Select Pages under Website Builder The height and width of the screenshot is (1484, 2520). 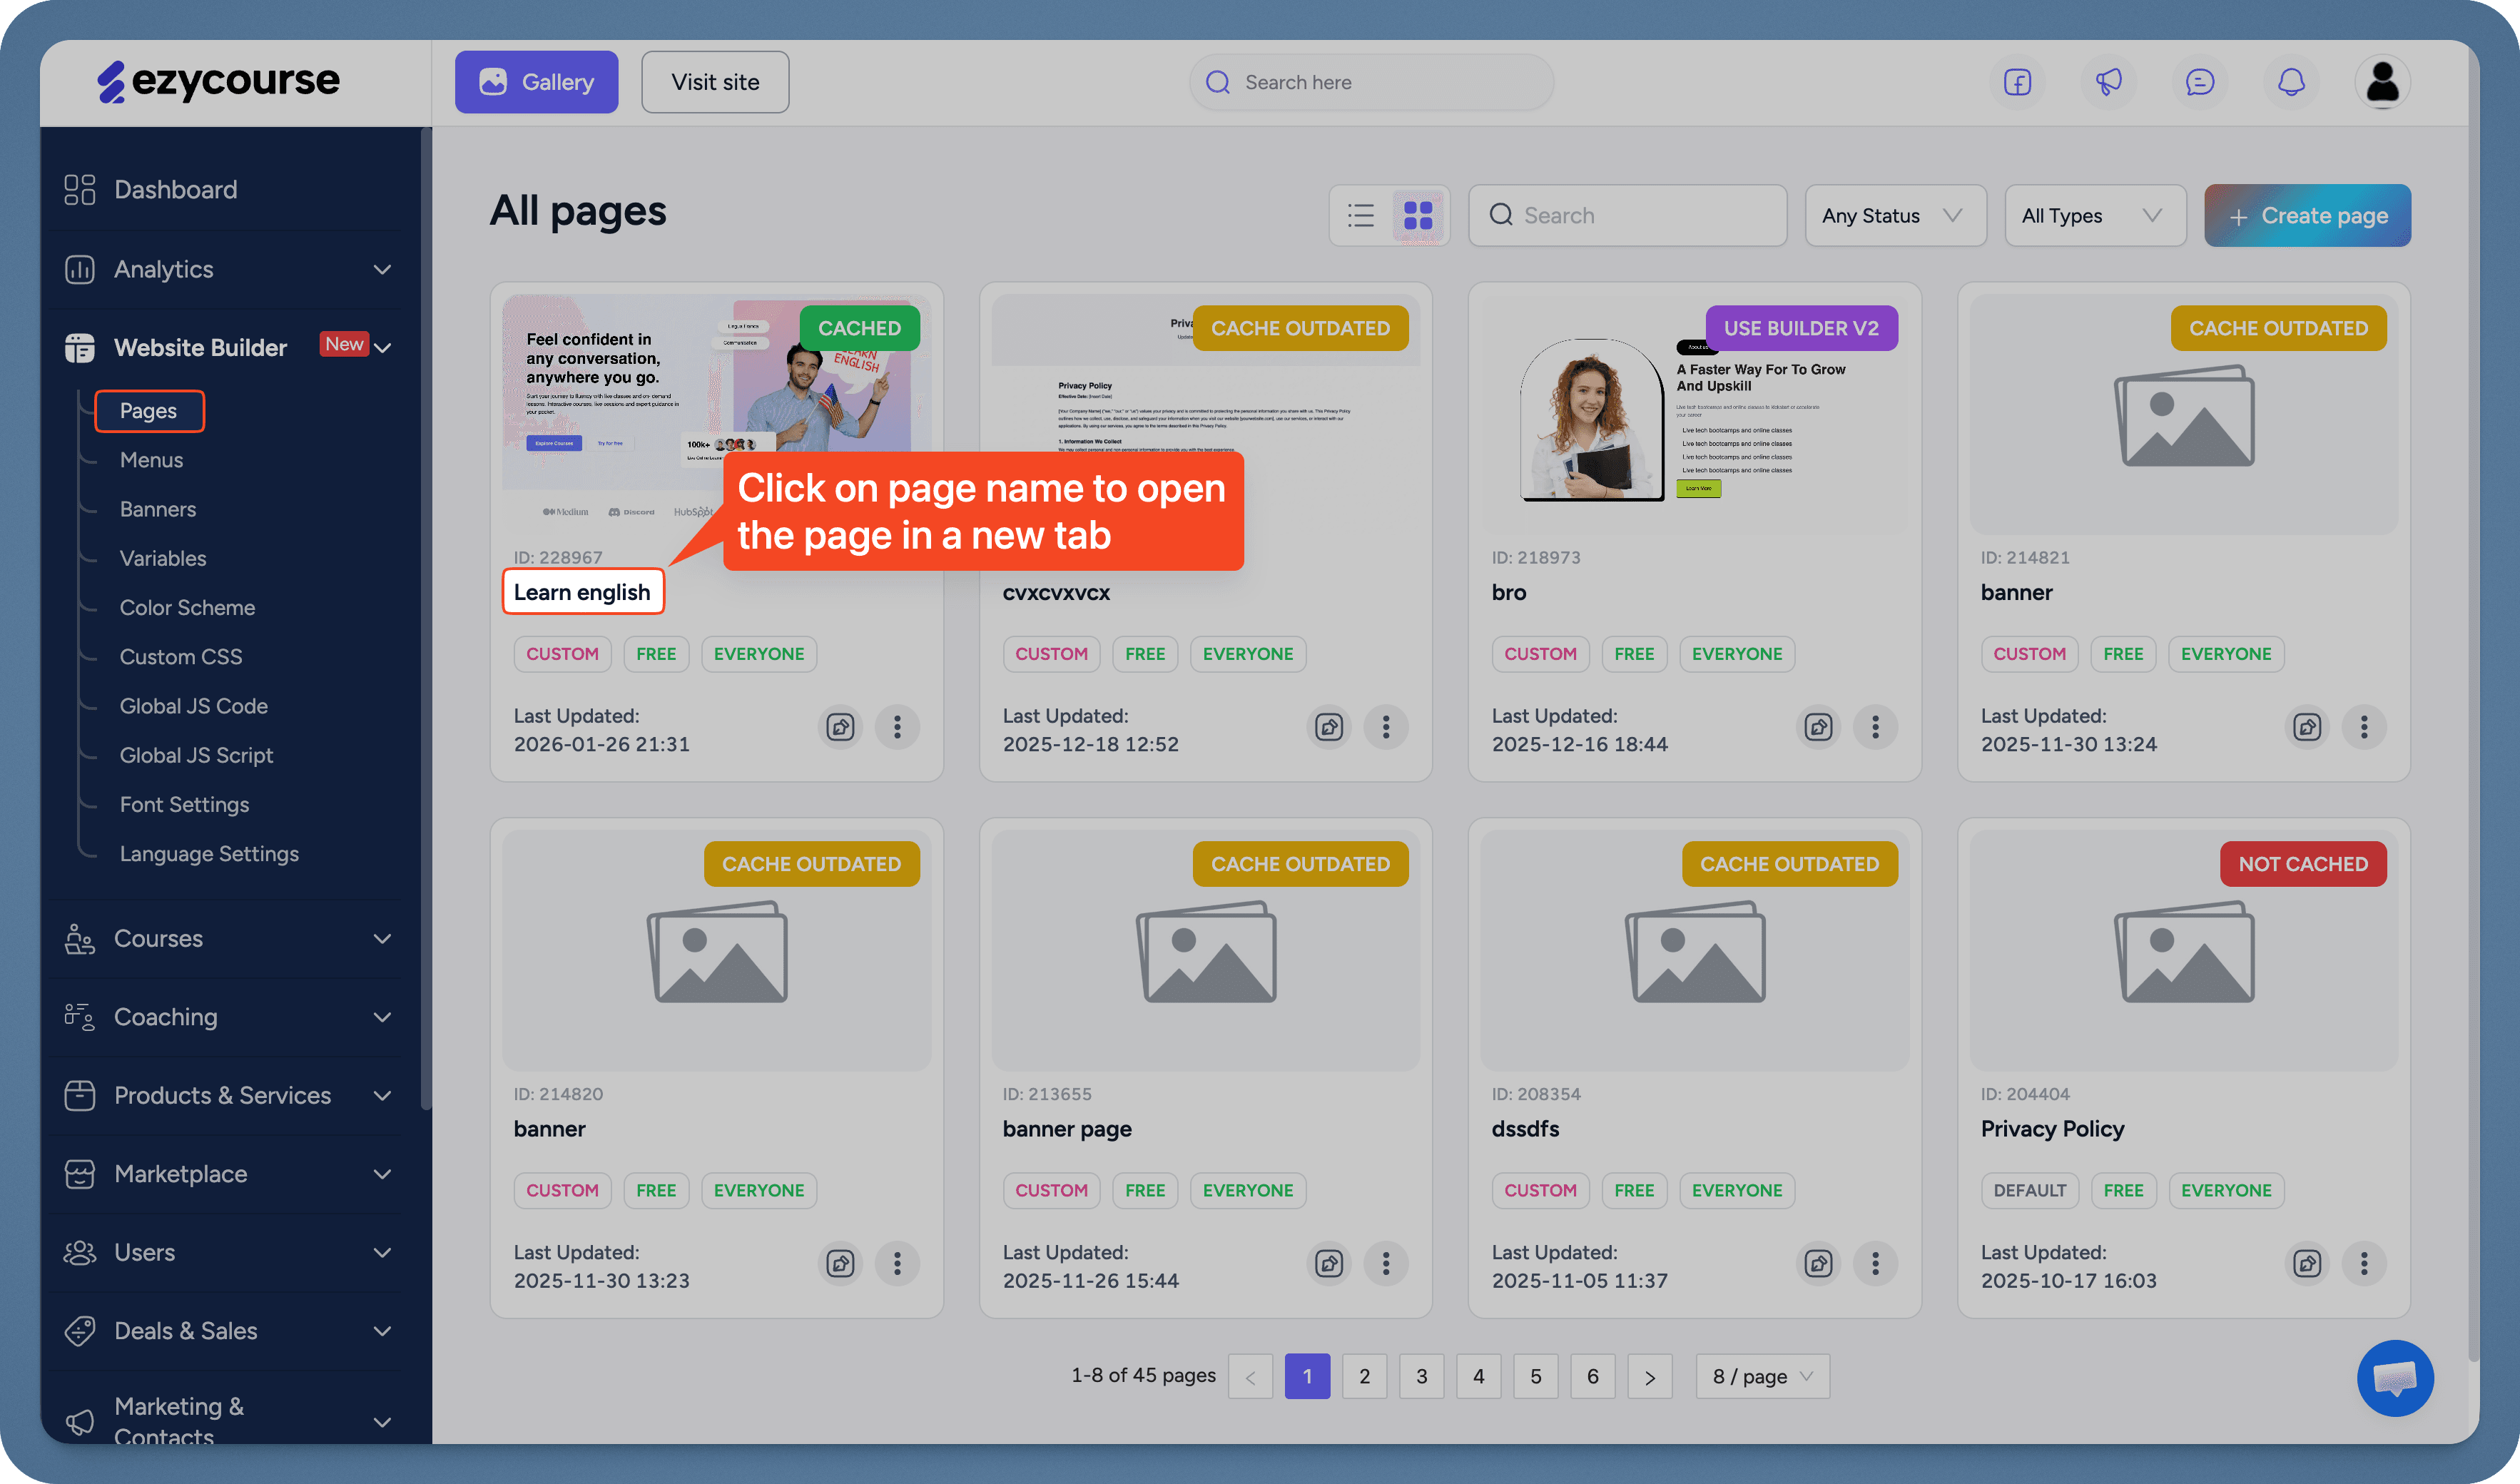tap(148, 410)
